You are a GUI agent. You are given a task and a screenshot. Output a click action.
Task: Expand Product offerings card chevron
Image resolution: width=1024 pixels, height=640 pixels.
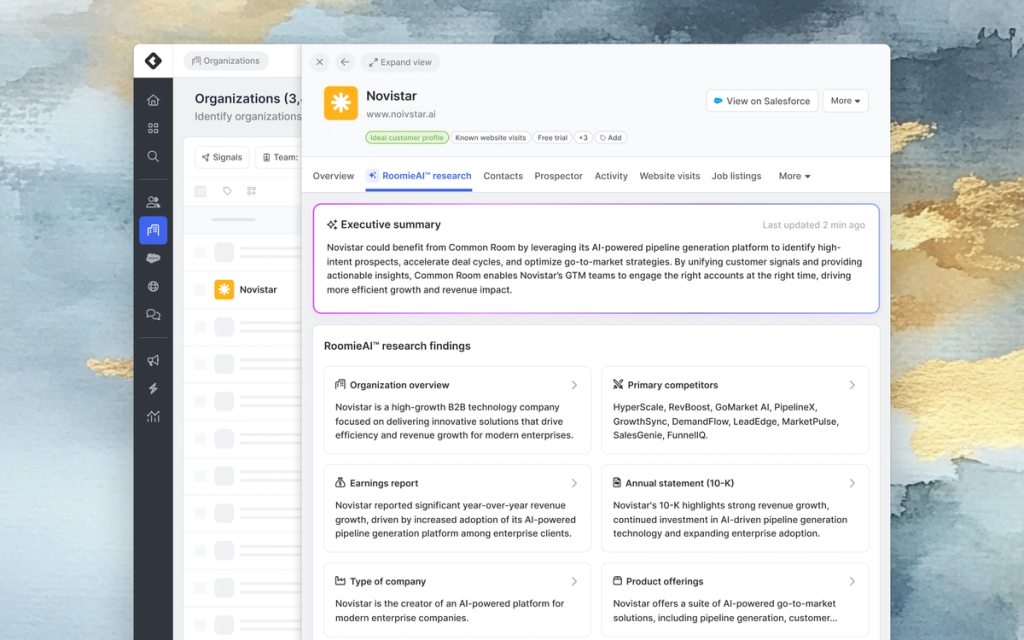pyautogui.click(x=852, y=581)
